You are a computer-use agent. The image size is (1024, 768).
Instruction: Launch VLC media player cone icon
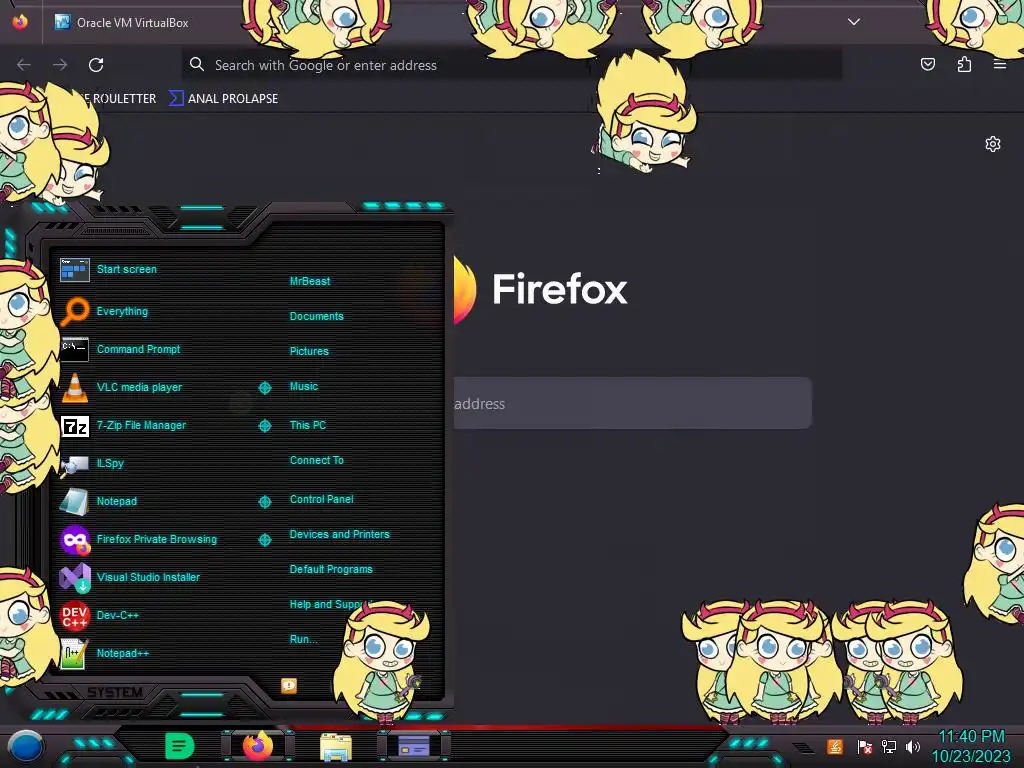pyautogui.click(x=74, y=387)
